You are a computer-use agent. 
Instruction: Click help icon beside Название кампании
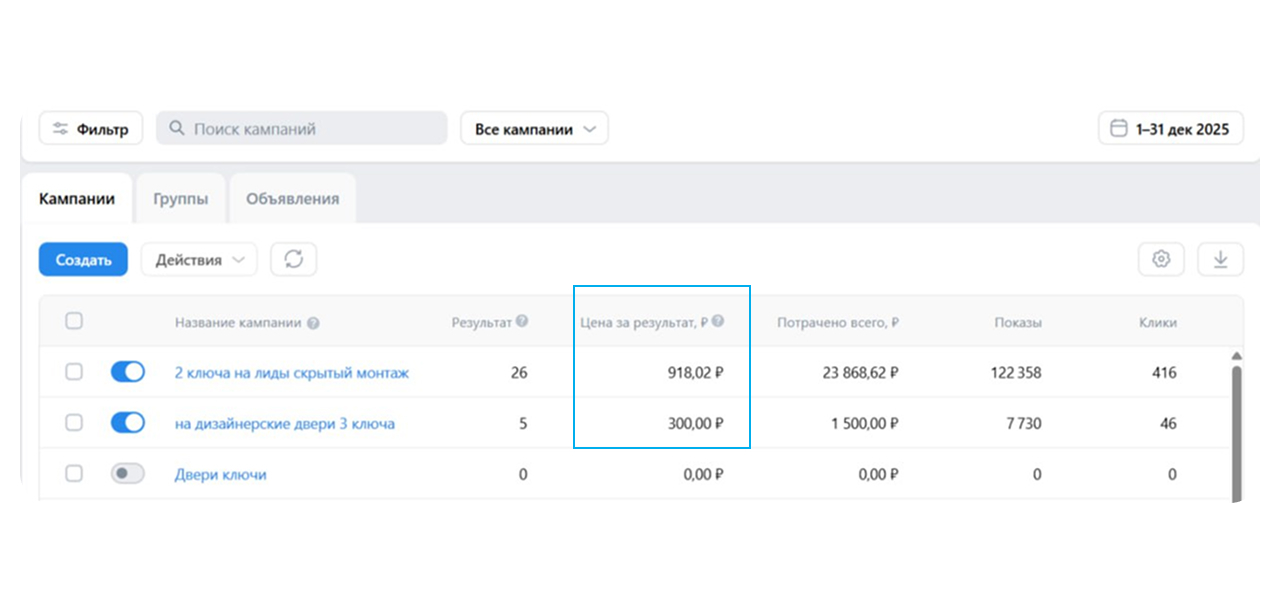(313, 323)
